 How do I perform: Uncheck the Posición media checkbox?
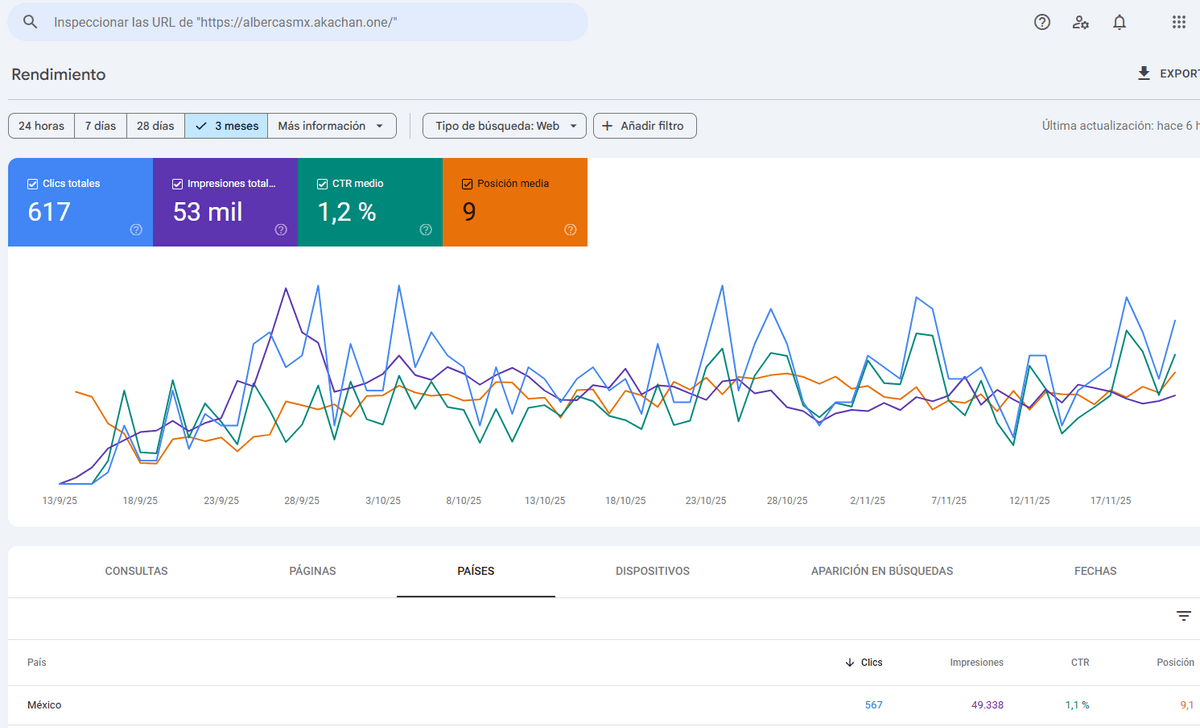467,184
